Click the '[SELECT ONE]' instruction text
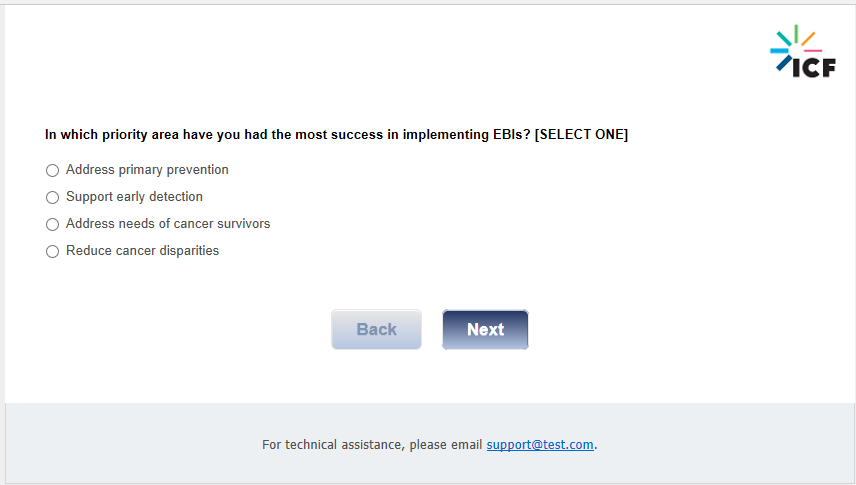This screenshot has width=856, height=485. point(582,134)
